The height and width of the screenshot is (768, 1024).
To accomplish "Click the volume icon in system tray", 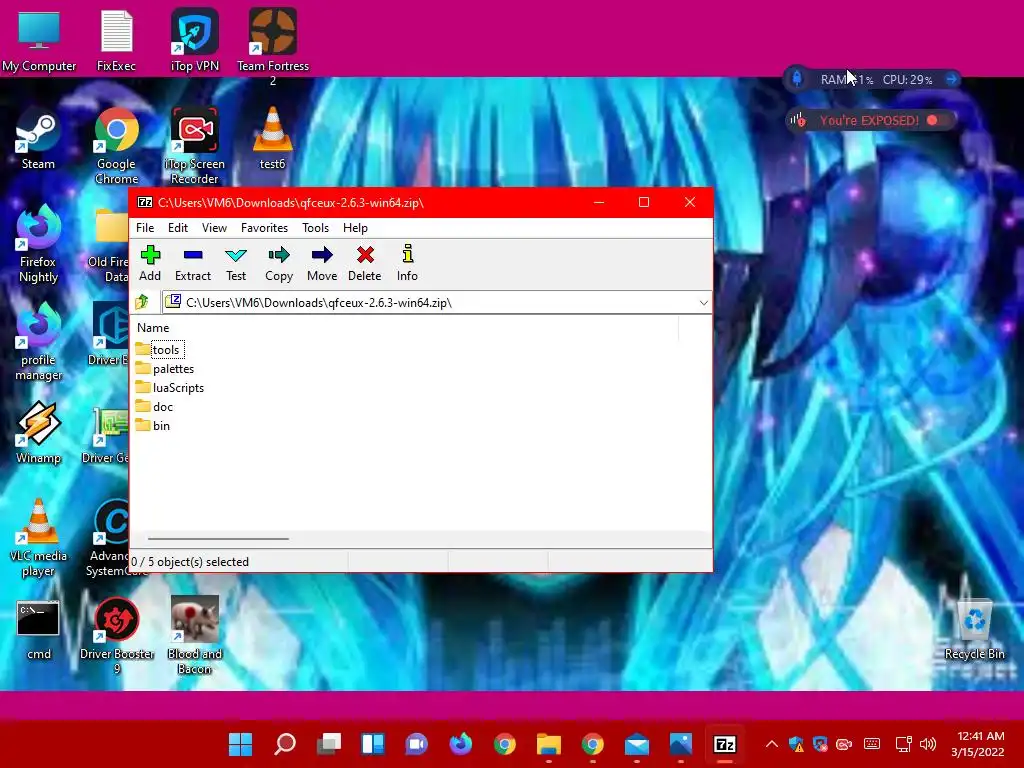I will 928,744.
